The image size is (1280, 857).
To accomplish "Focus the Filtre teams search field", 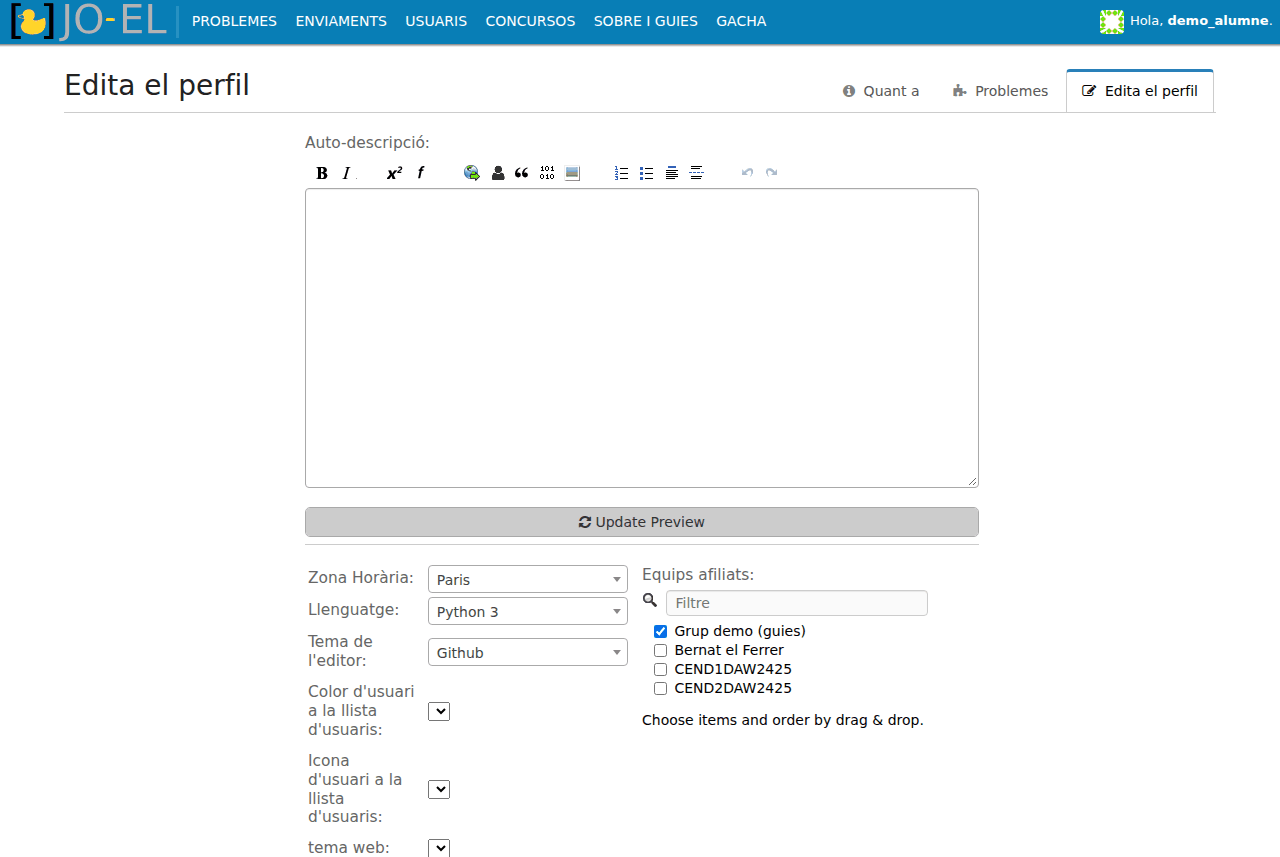I will pyautogui.click(x=797, y=603).
